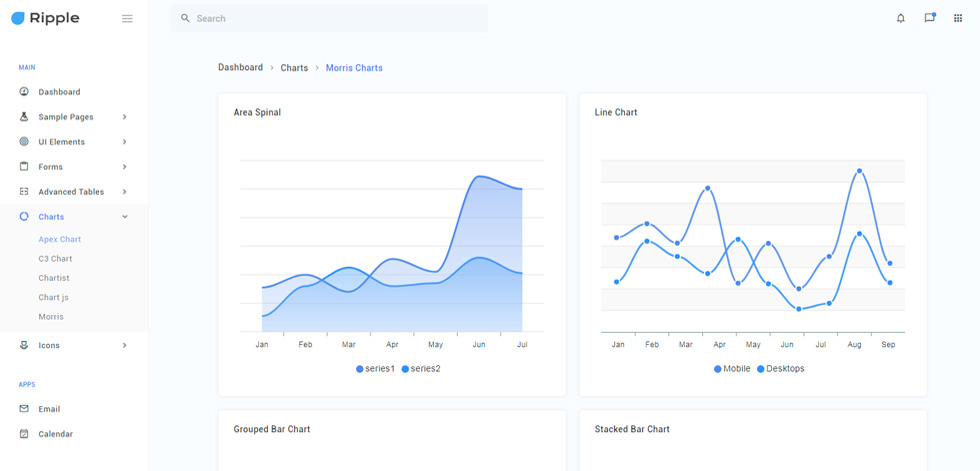
Task: Open Apex Chart submenu item
Action: [60, 239]
